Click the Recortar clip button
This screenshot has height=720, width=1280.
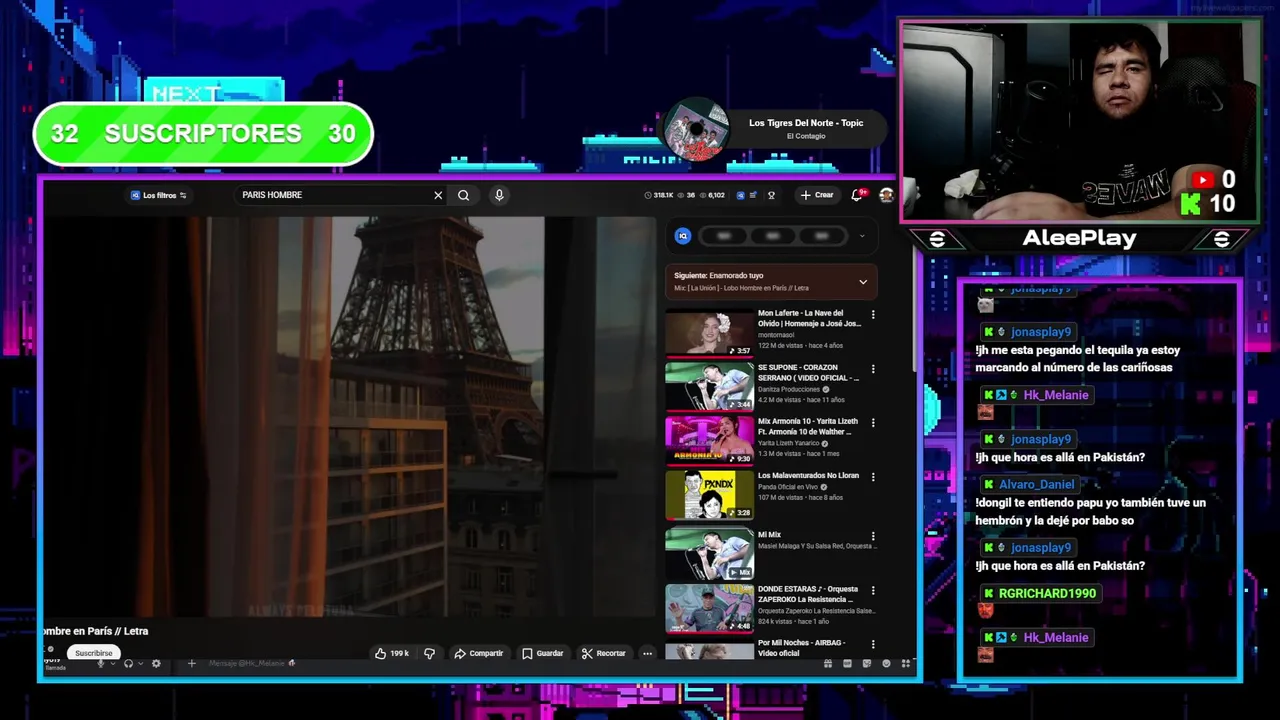[604, 653]
